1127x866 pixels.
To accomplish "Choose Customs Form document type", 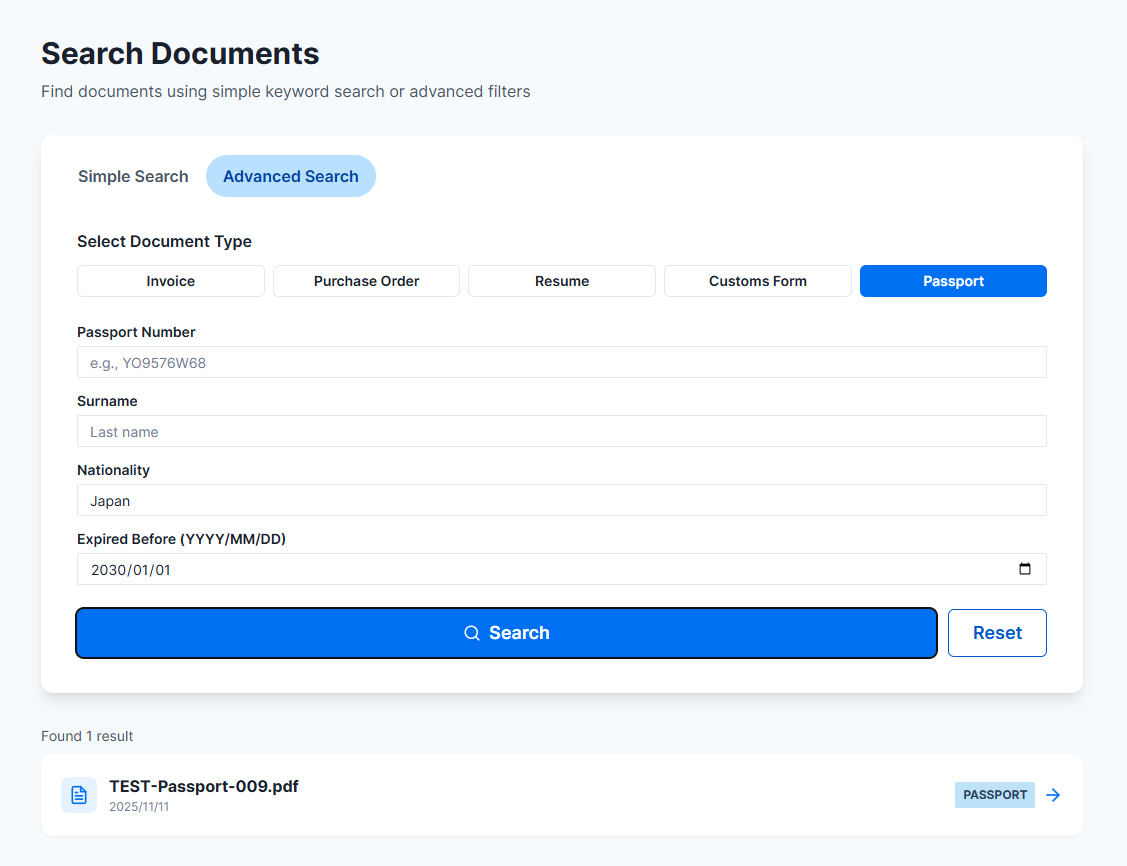I will point(758,281).
